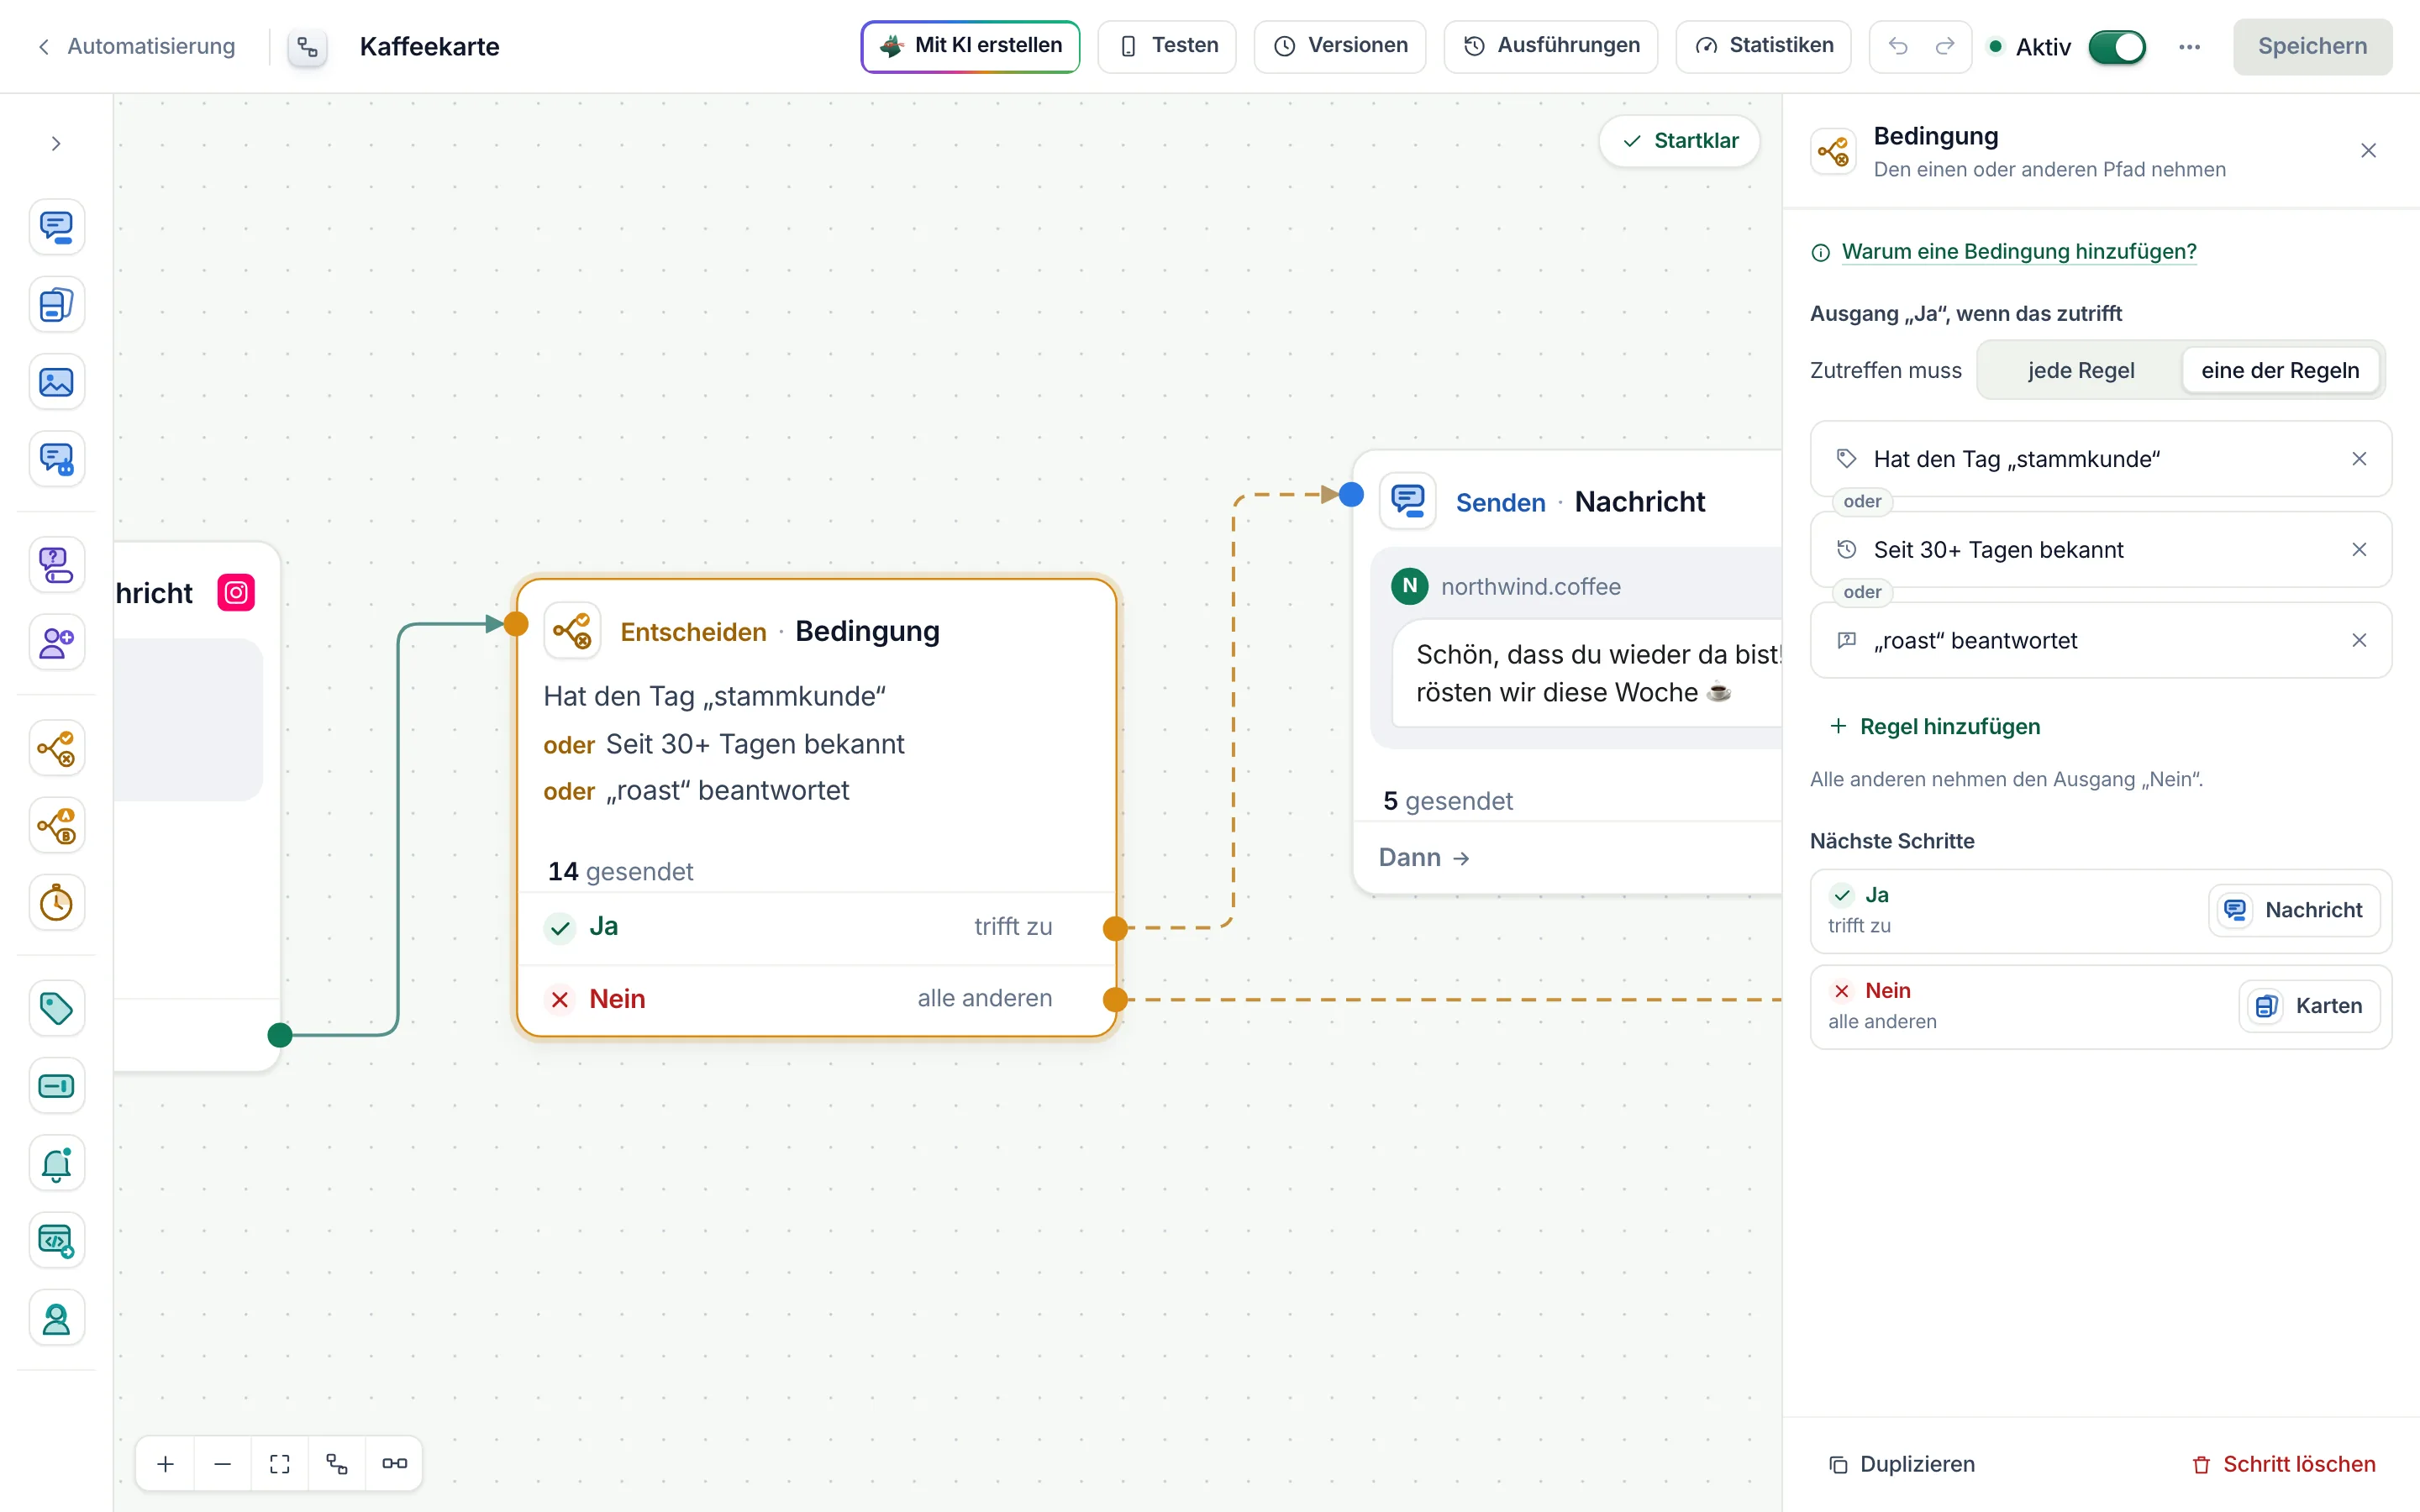
Task: Redo the last change
Action: click(1945, 46)
